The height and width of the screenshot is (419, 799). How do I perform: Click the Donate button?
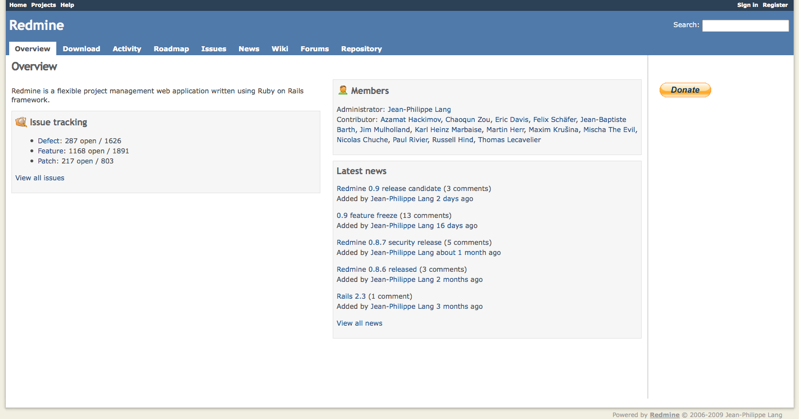coord(685,90)
